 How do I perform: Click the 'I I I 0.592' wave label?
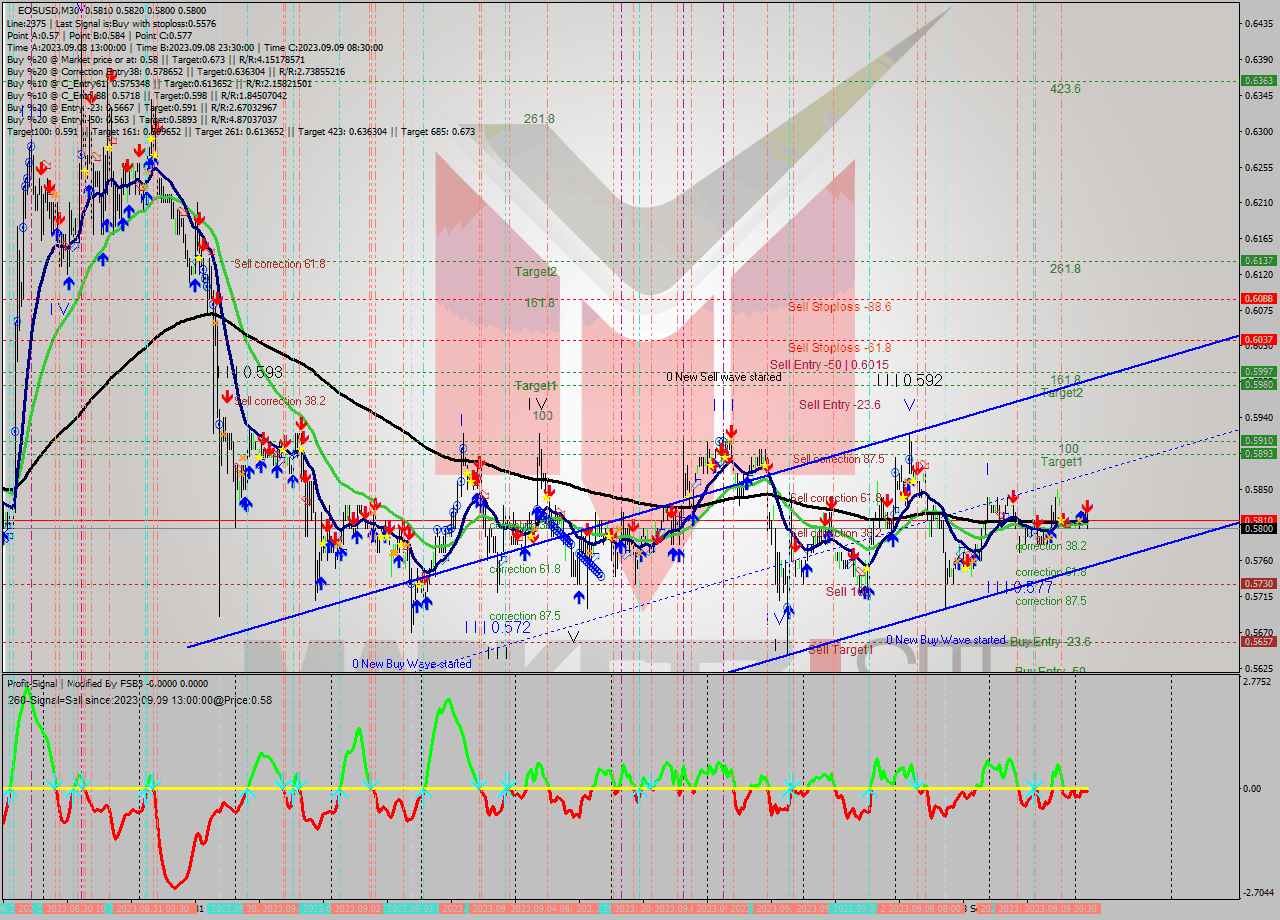coord(909,380)
